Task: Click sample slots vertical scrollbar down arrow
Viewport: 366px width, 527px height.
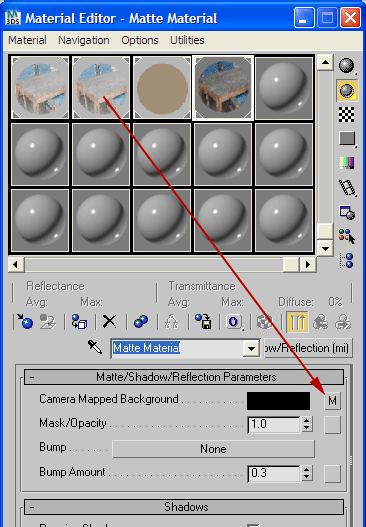Action: tap(325, 249)
